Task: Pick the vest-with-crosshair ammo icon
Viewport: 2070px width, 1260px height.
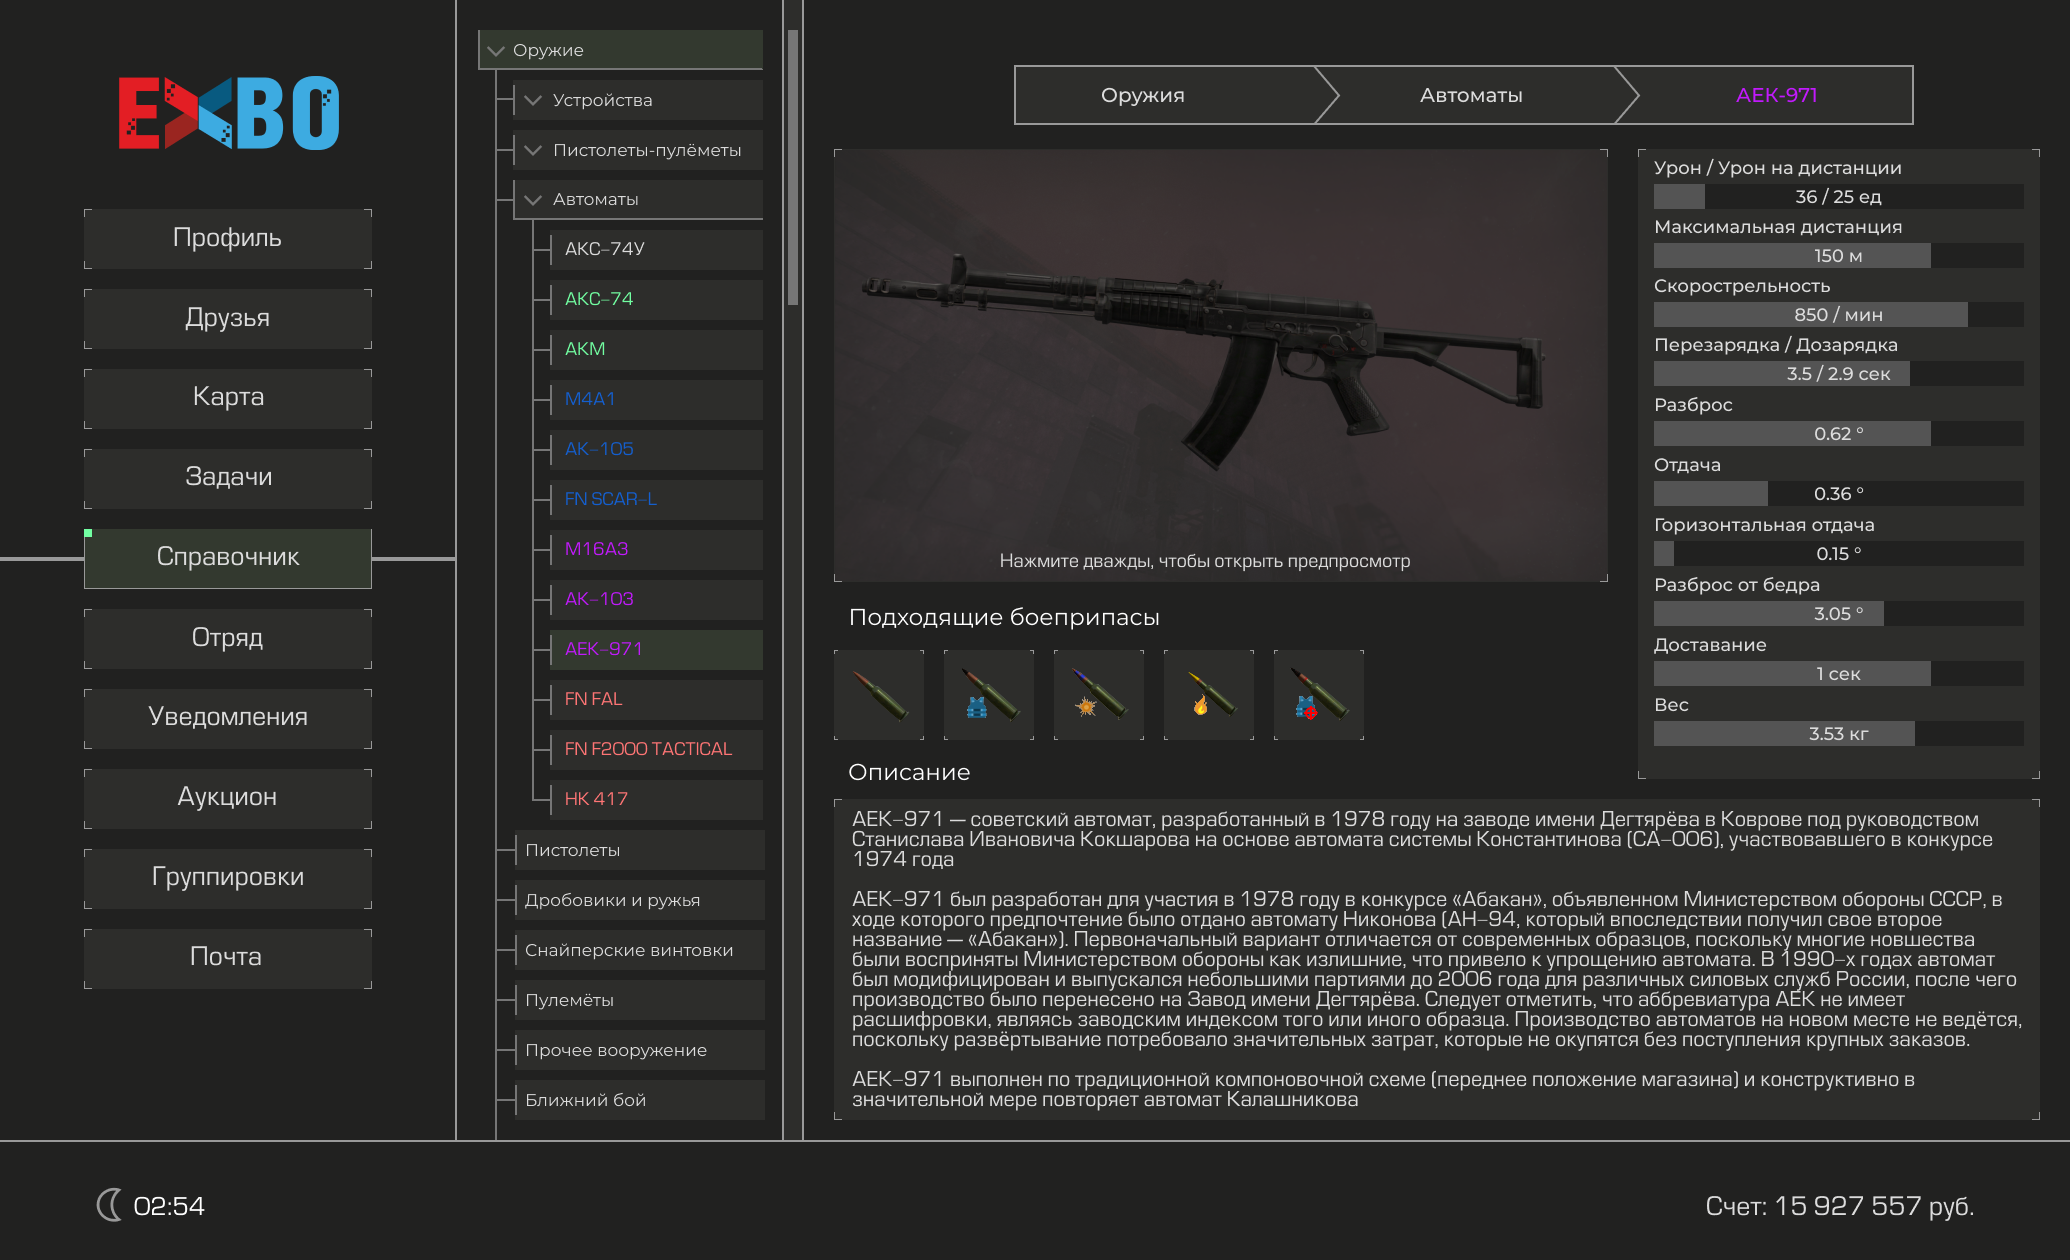Action: click(1319, 695)
